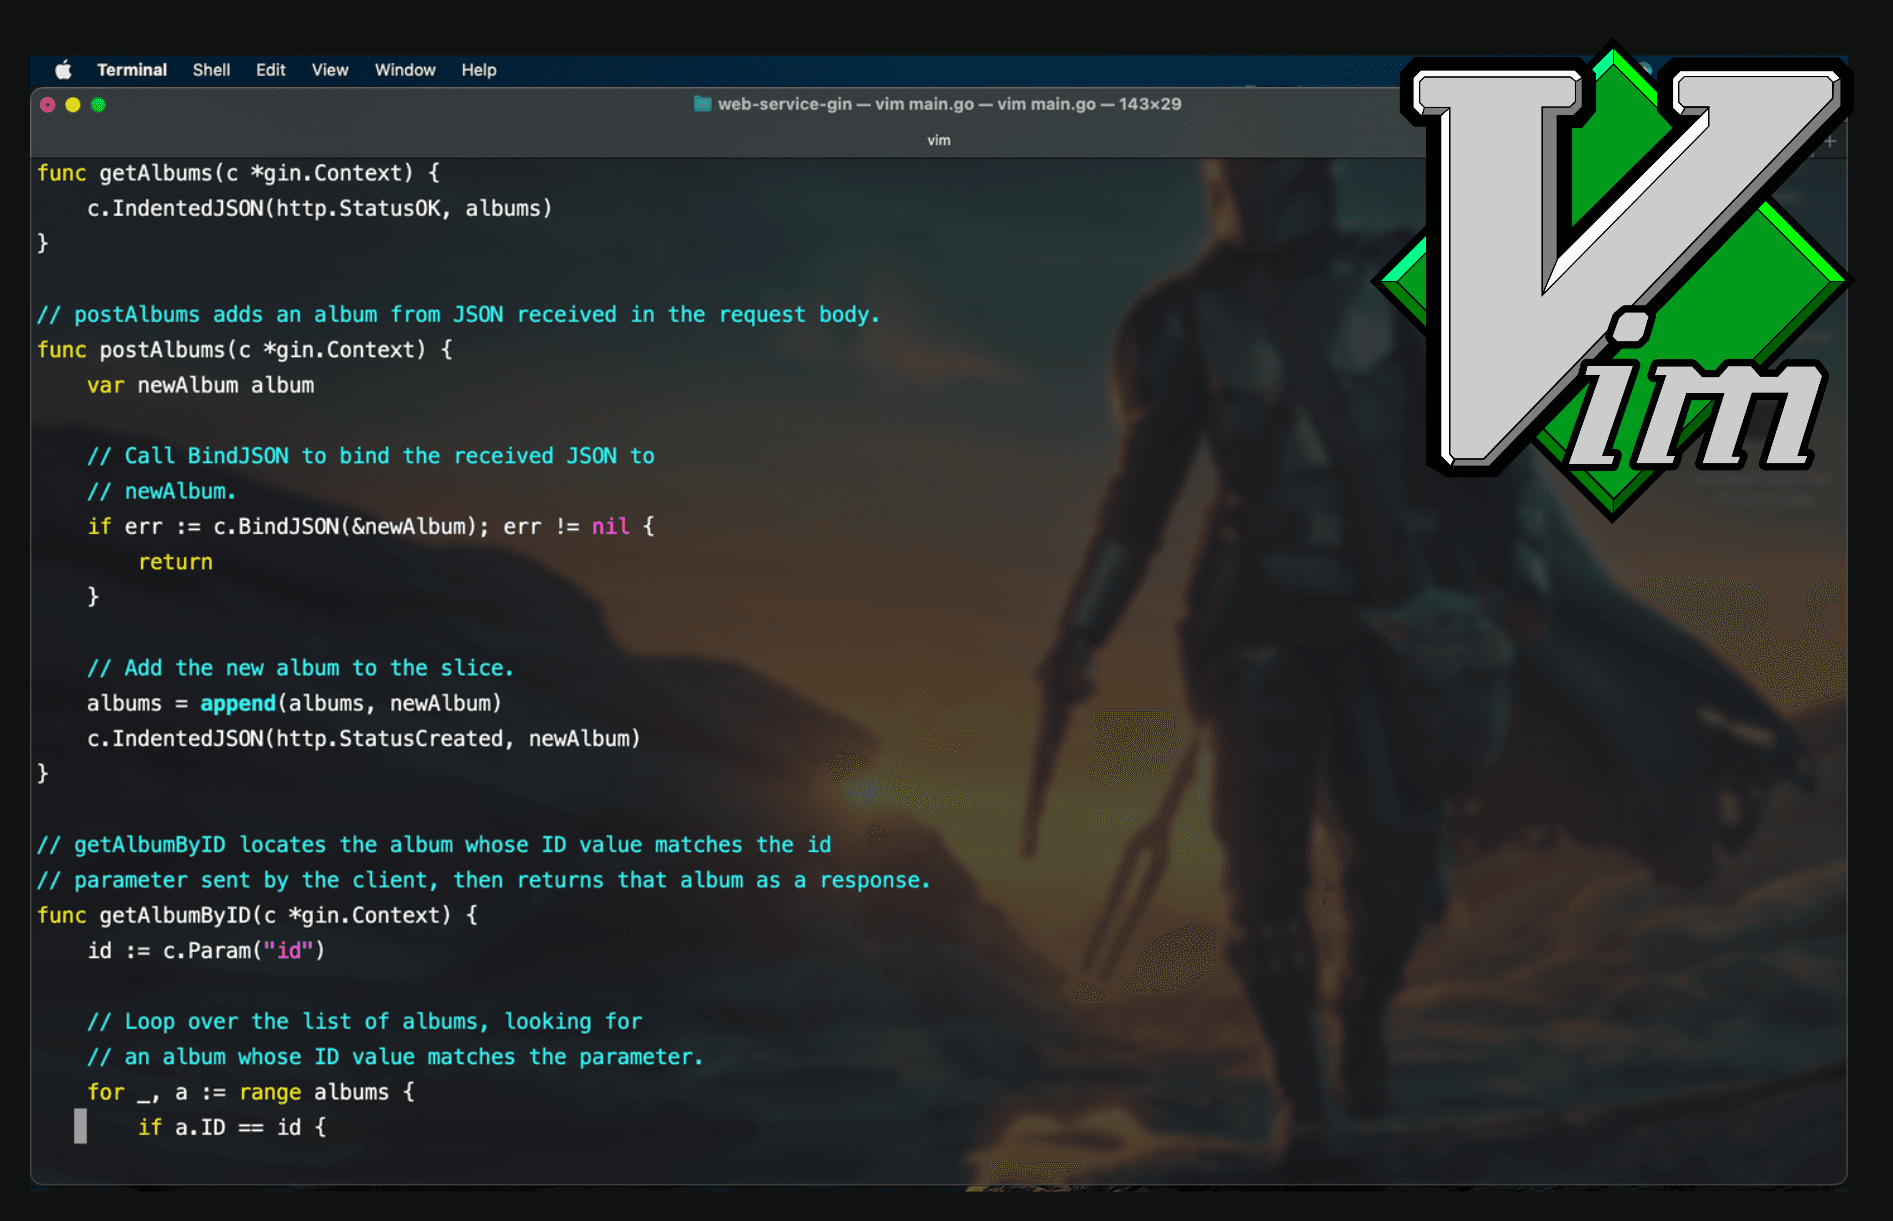Viewport: 1893px width, 1221px height.
Task: Click the vim block cursor on last line
Action: 81,1127
